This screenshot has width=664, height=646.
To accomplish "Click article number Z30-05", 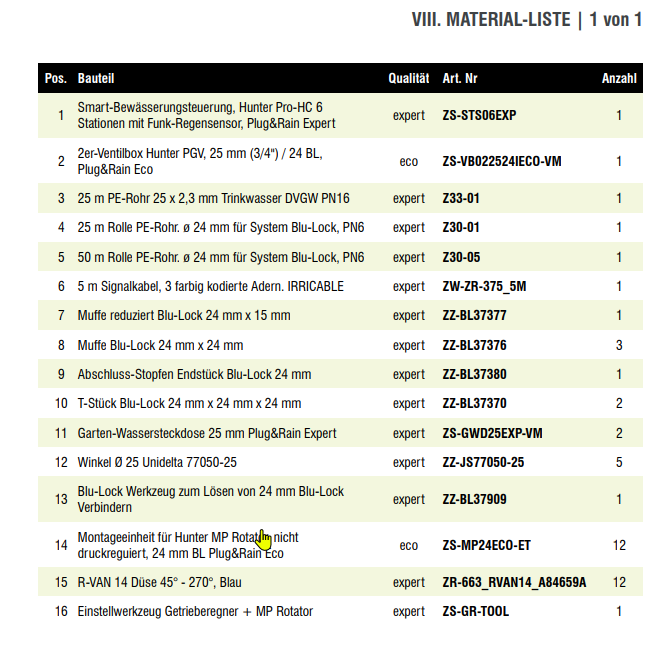I will (461, 257).
